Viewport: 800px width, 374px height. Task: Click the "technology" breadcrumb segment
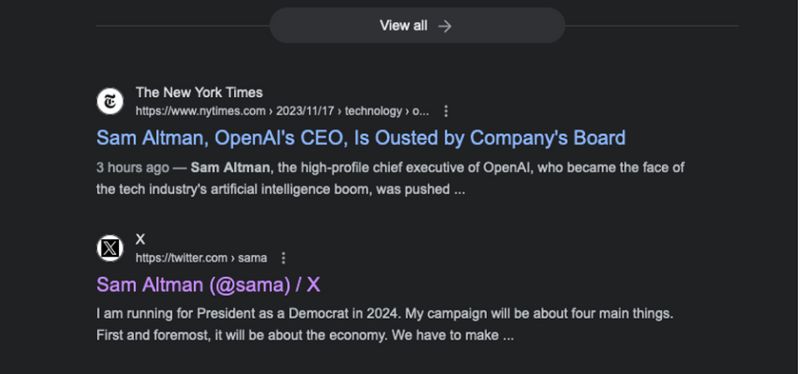tap(373, 111)
